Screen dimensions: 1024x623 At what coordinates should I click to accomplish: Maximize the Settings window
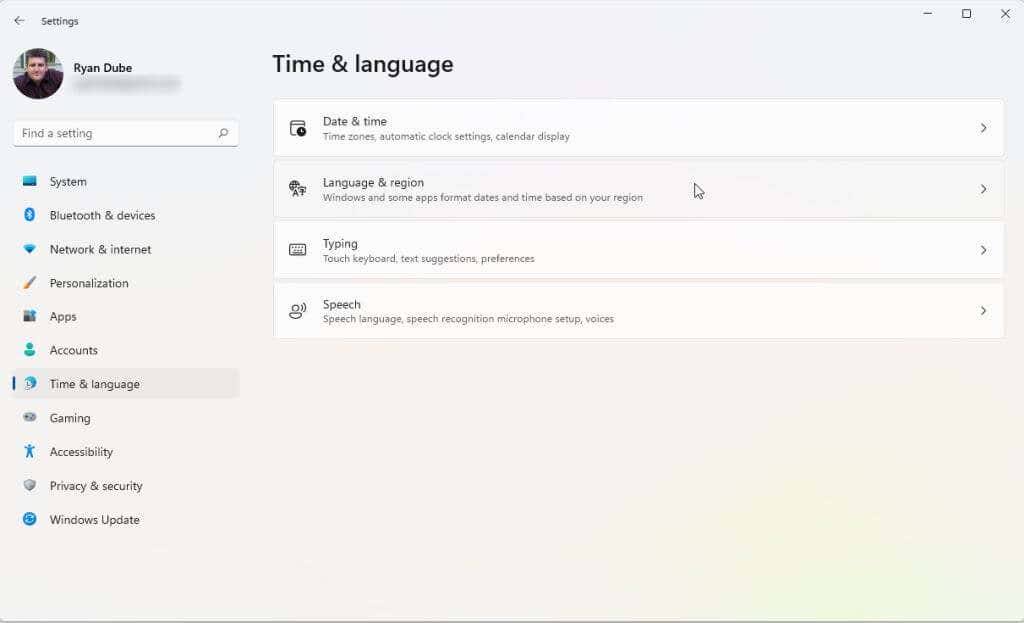point(967,14)
